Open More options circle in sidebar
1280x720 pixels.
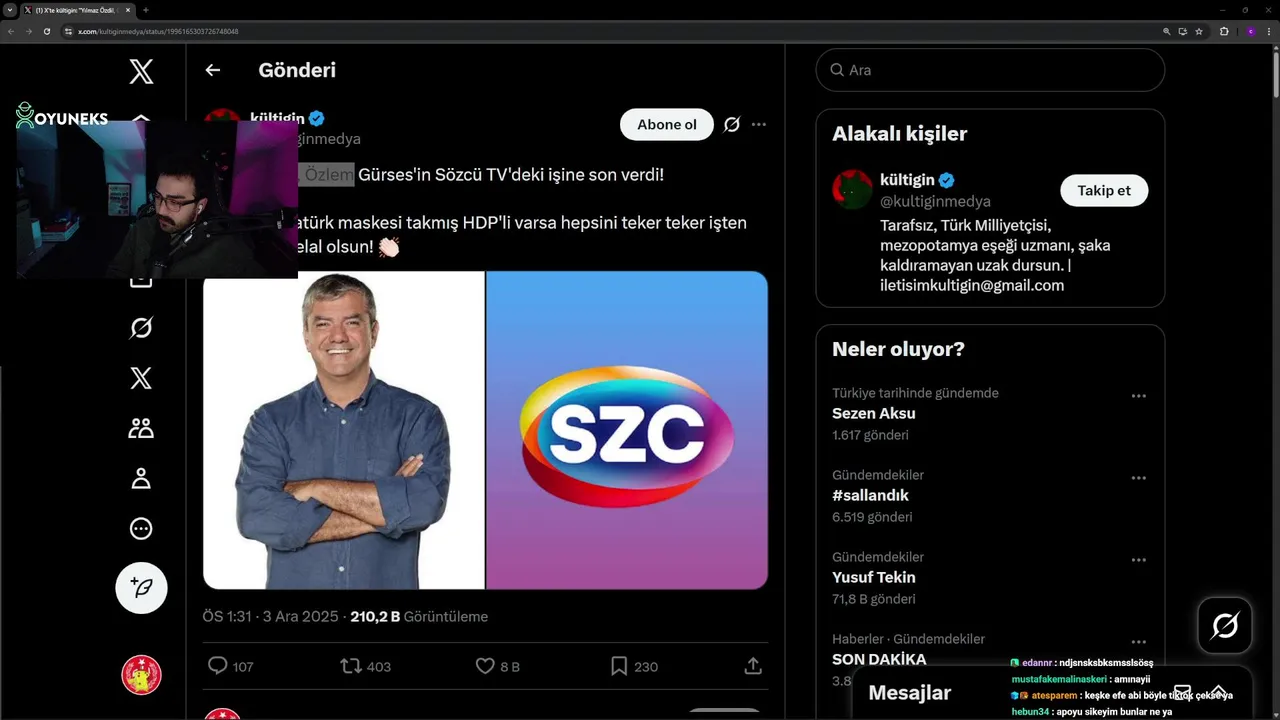[x=141, y=528]
